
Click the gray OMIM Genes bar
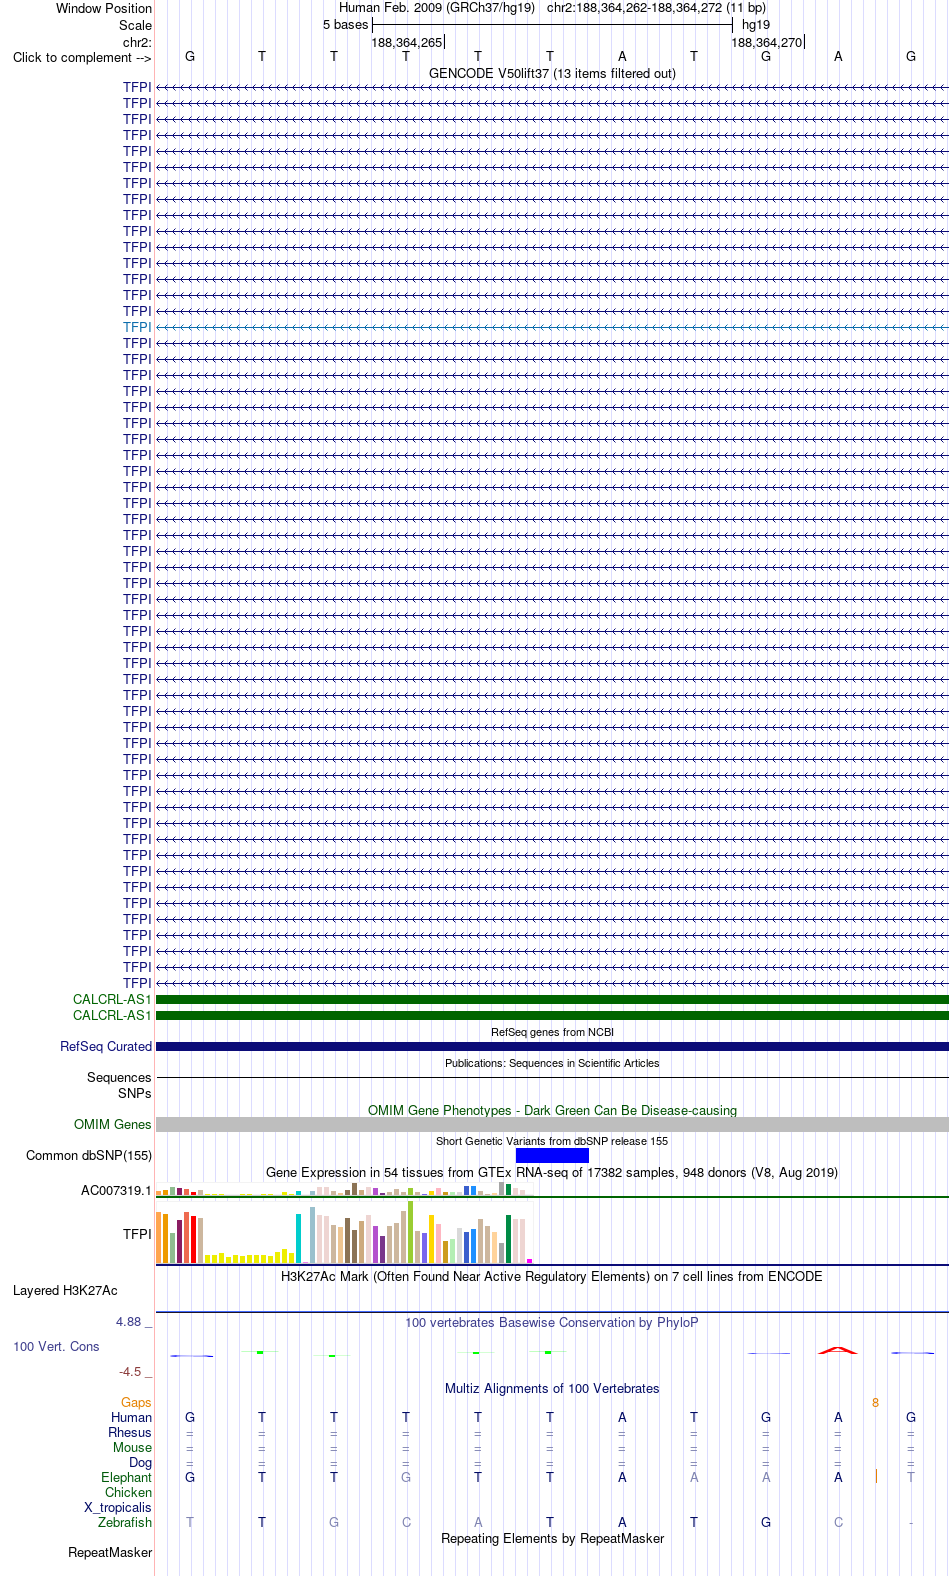[x=552, y=1124]
